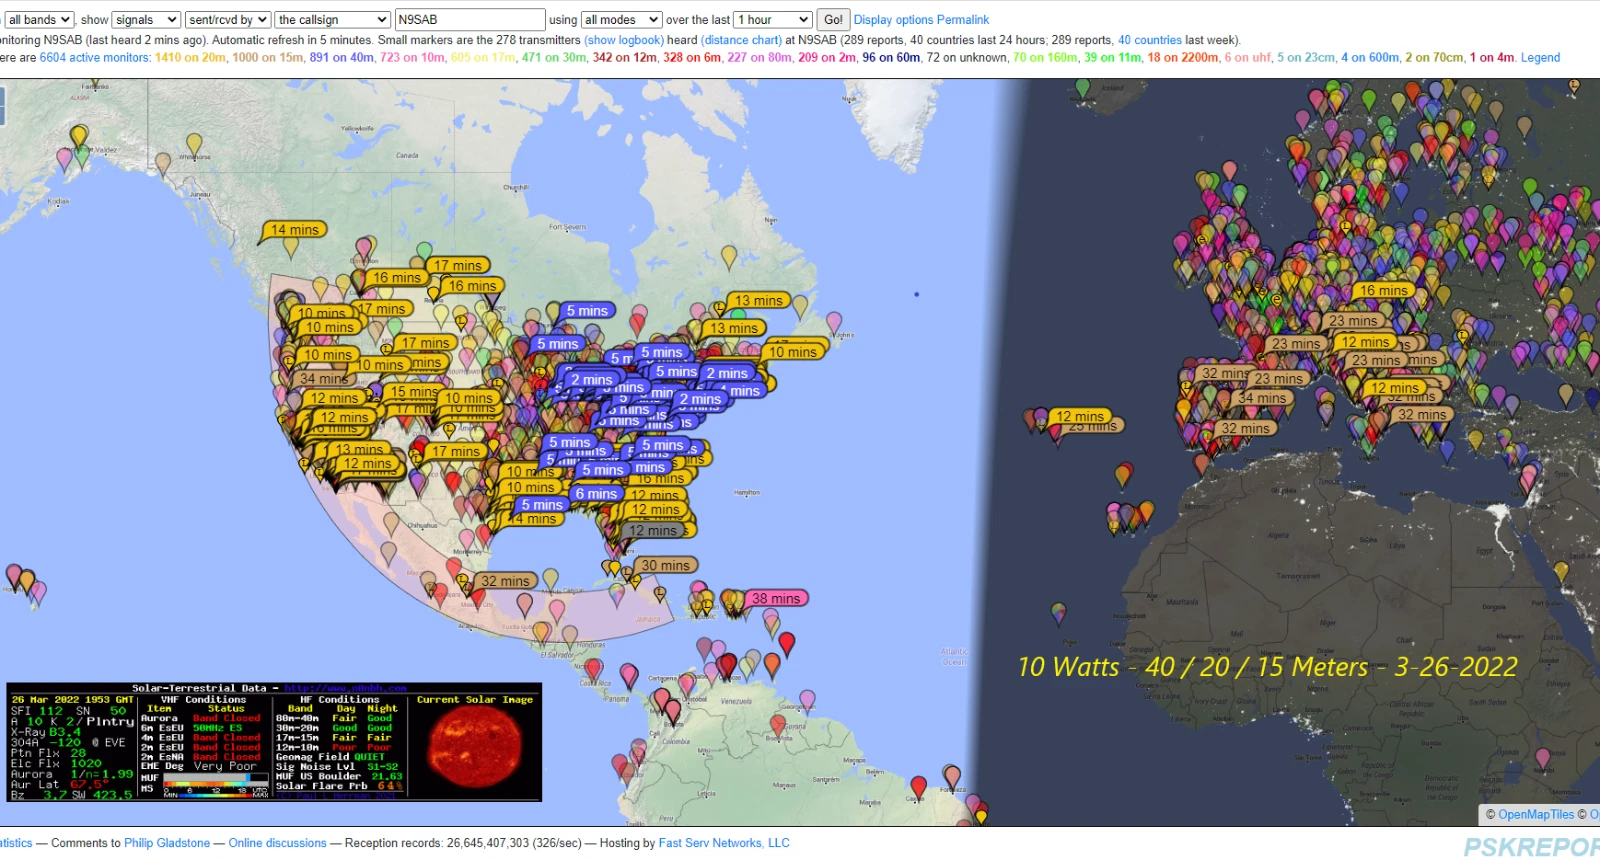Open the 'distance chart' link
The image size is (1600, 860).
pyautogui.click(x=741, y=40)
